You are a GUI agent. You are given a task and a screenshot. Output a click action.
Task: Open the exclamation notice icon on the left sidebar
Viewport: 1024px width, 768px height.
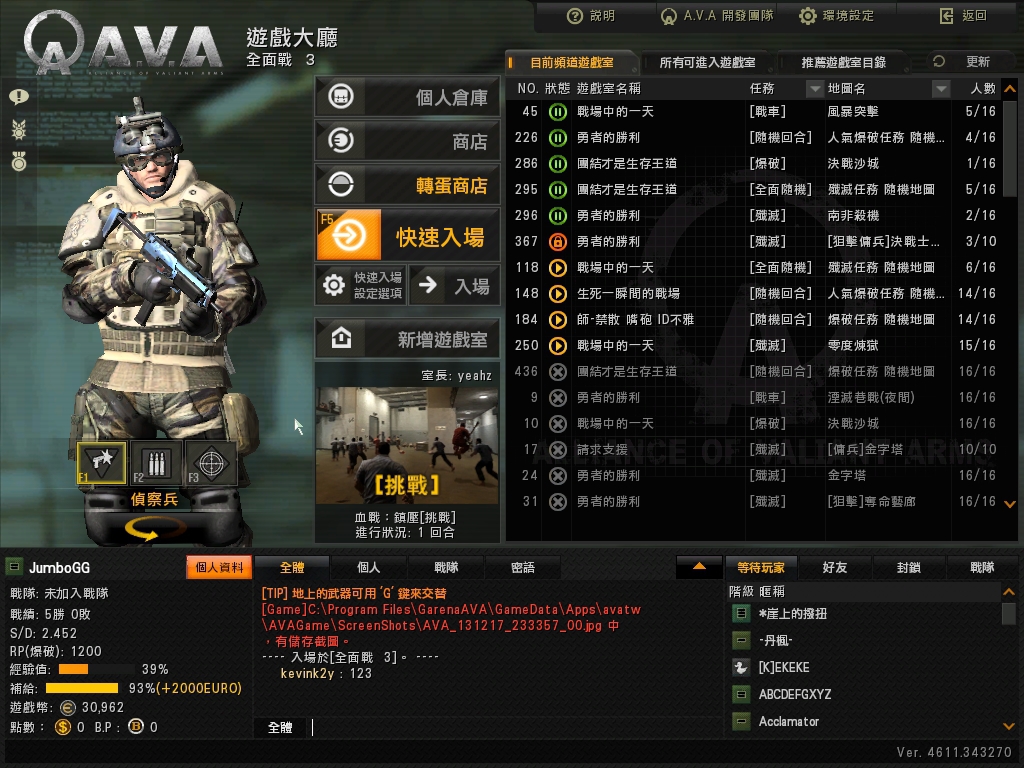point(18,97)
